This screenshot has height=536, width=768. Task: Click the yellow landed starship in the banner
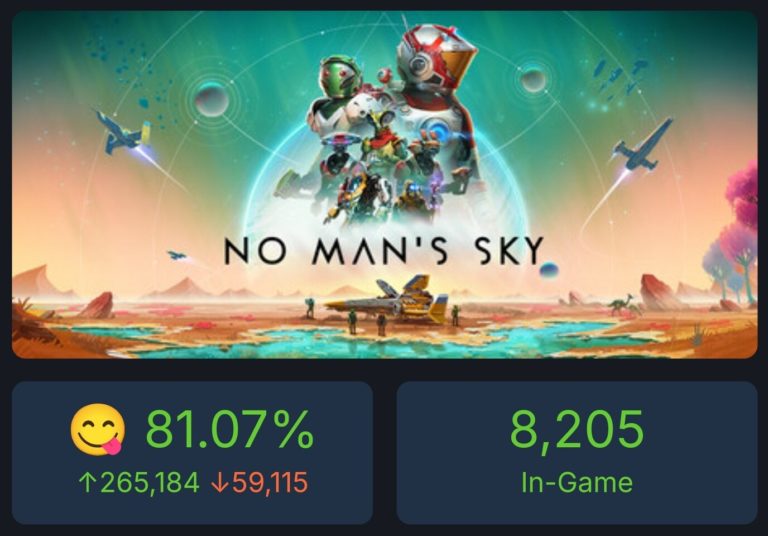tap(393, 298)
